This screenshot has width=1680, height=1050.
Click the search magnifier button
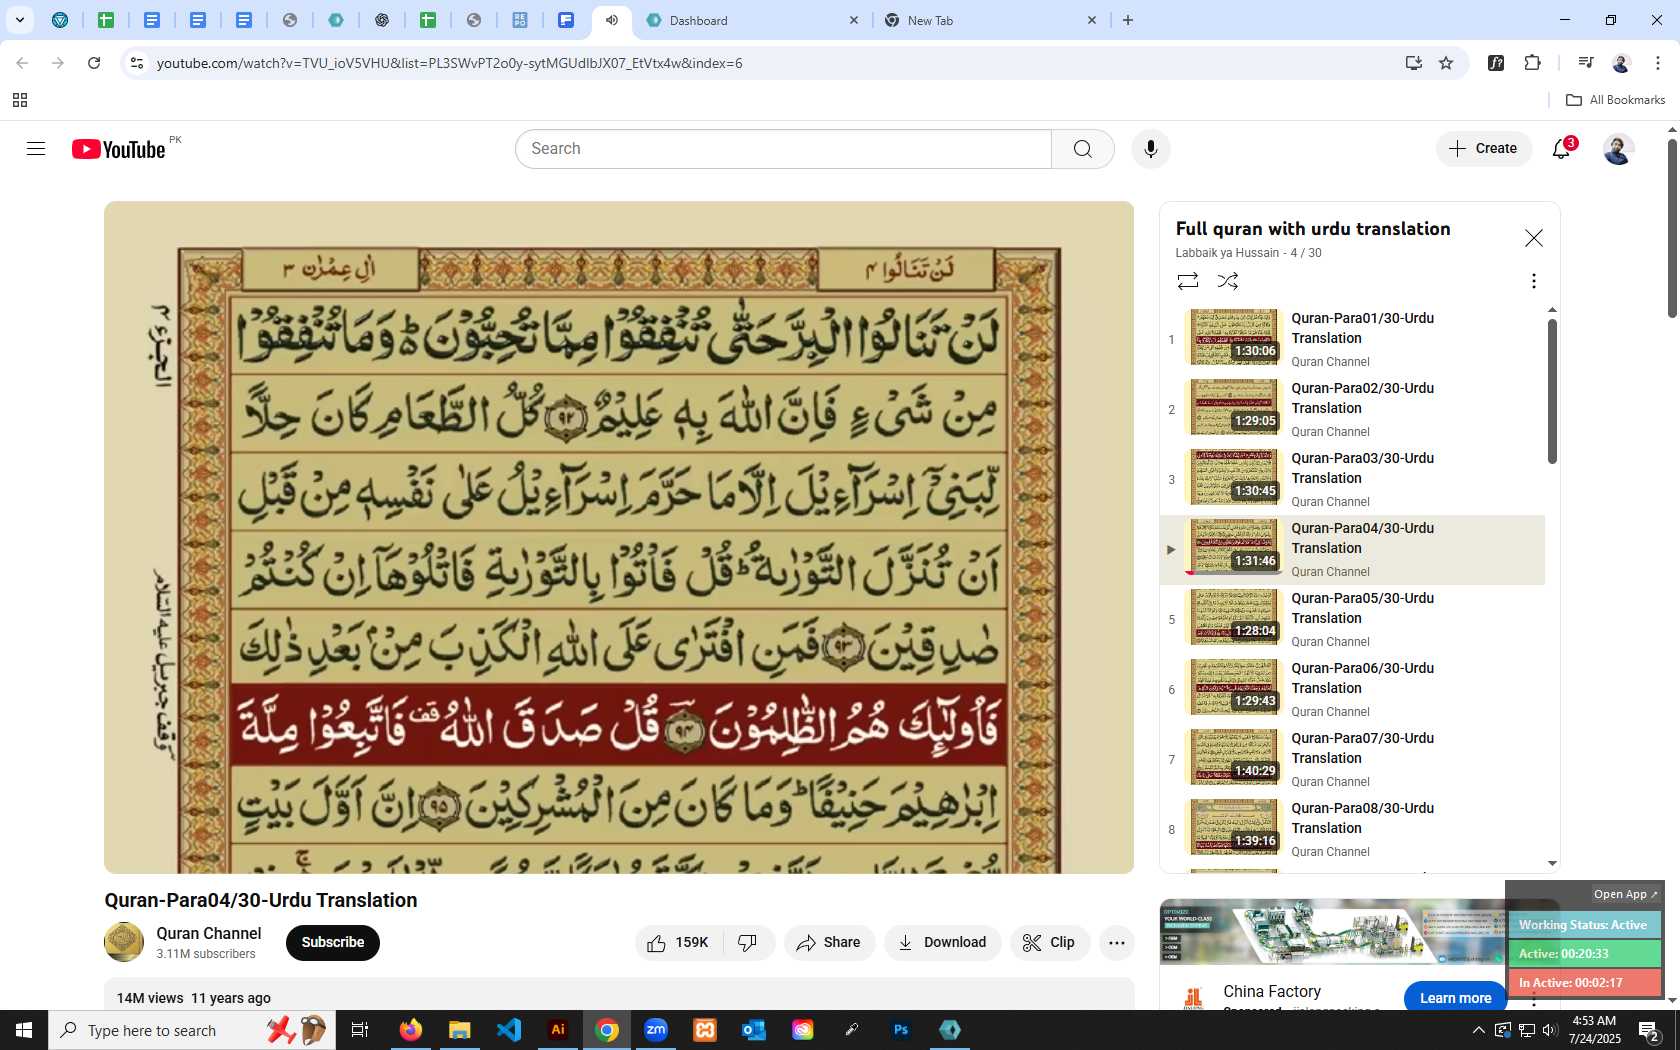(x=1083, y=149)
